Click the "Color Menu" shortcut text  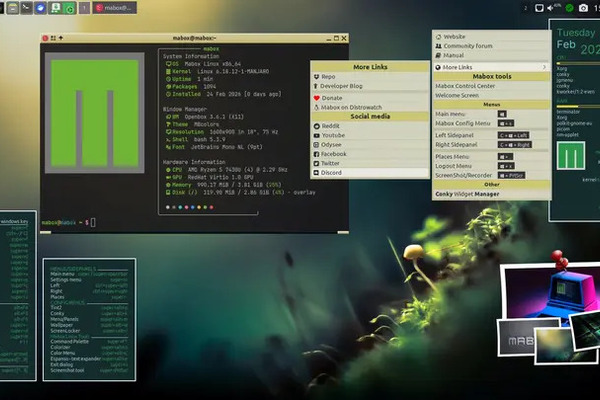[x=62, y=353]
